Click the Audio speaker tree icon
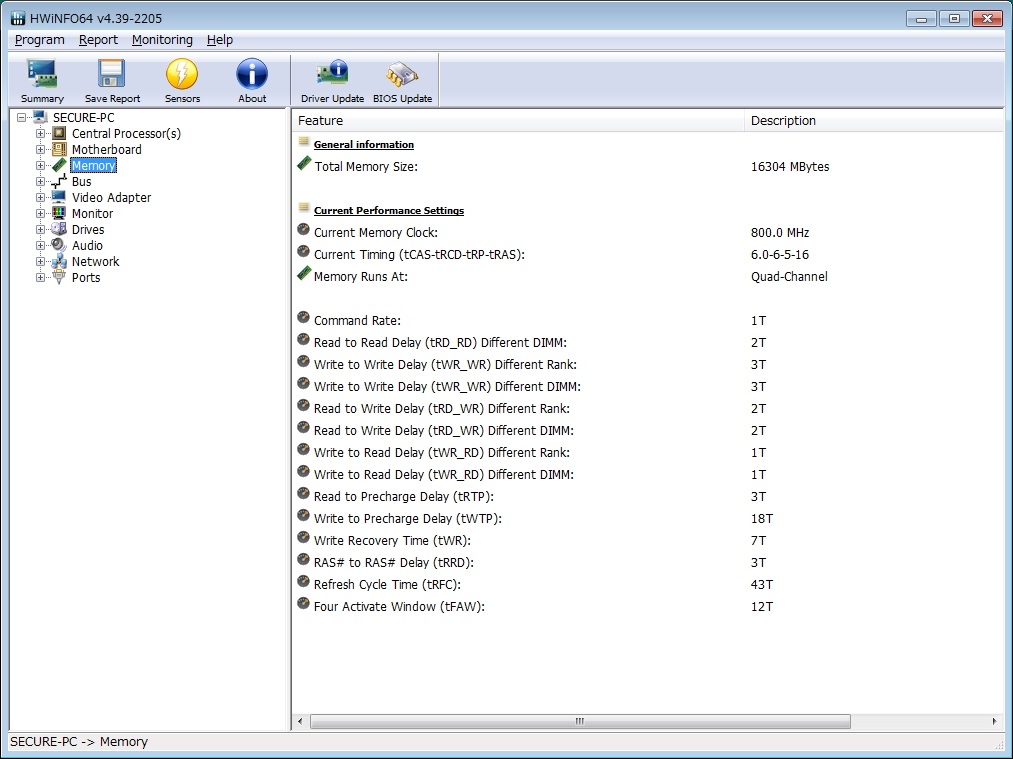 pyautogui.click(x=59, y=245)
